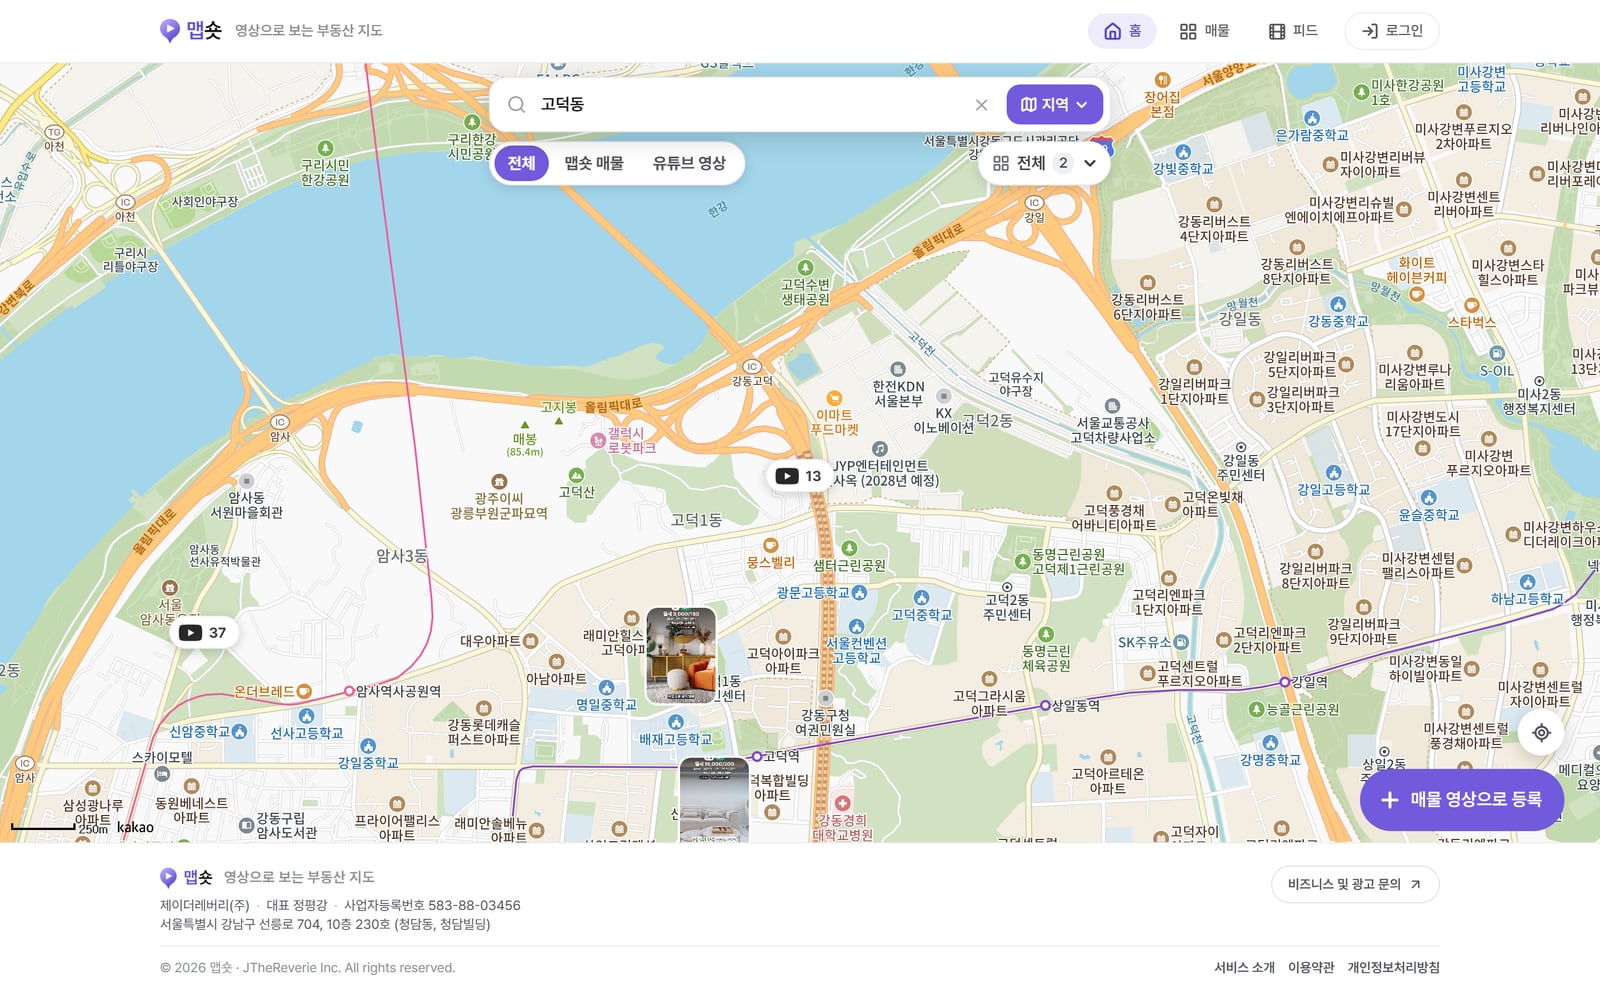
Task: Open the 서비스 소개 footer link
Action: point(1244,967)
